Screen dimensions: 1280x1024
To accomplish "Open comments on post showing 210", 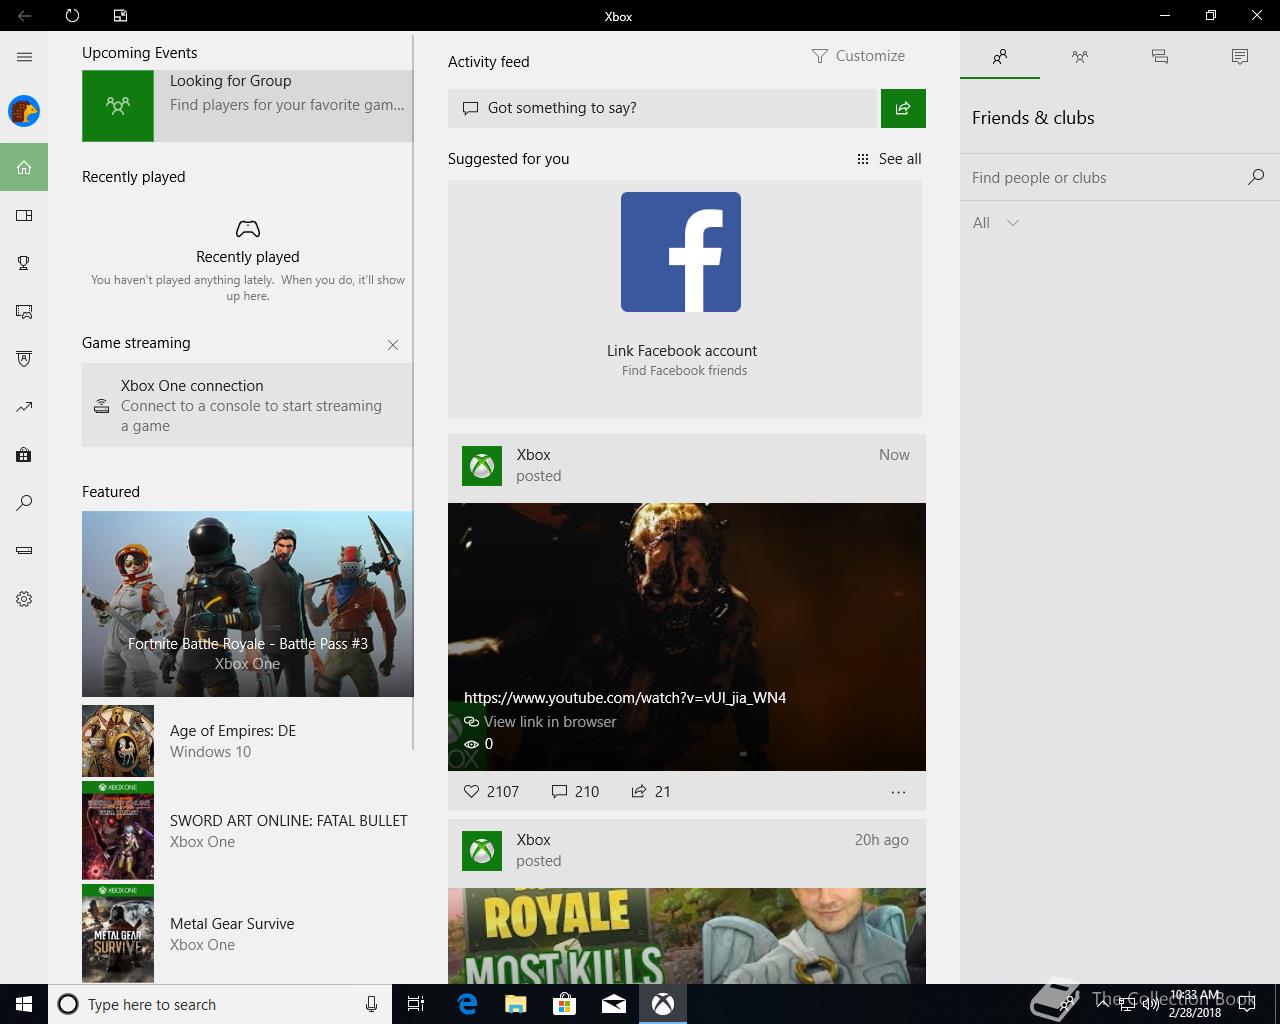I will click(575, 791).
